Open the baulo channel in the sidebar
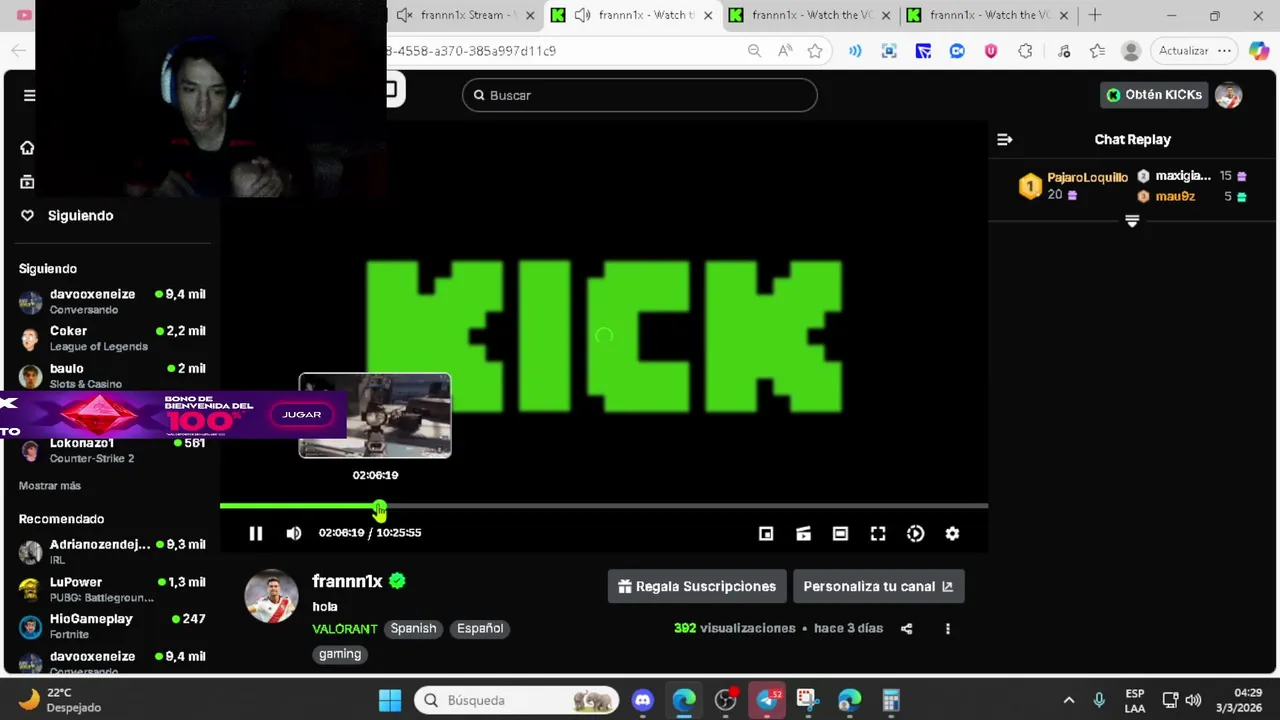 (x=112, y=376)
